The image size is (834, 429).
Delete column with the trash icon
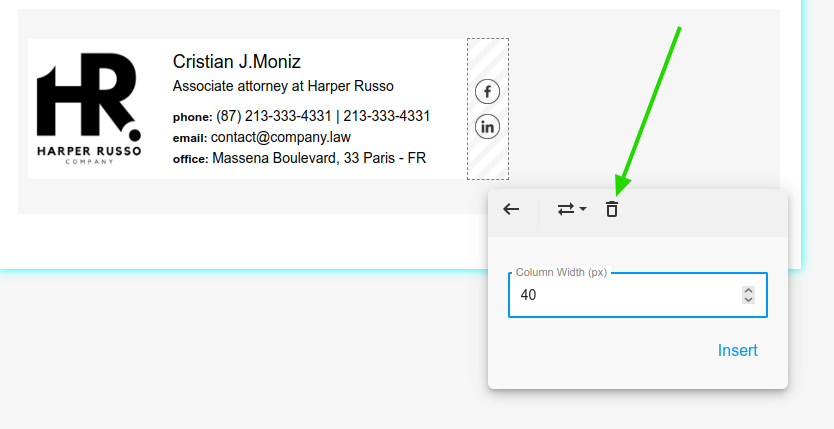pos(612,209)
